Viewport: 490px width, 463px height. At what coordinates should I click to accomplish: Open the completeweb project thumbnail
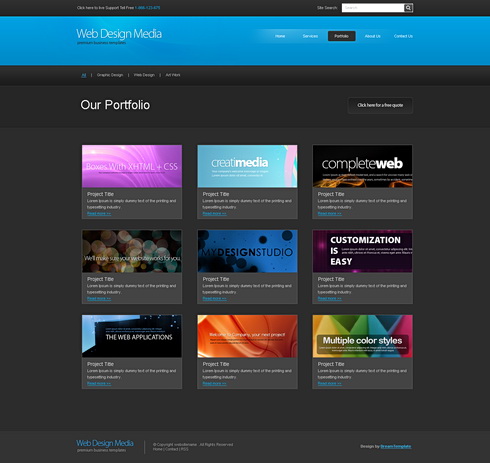click(363, 166)
